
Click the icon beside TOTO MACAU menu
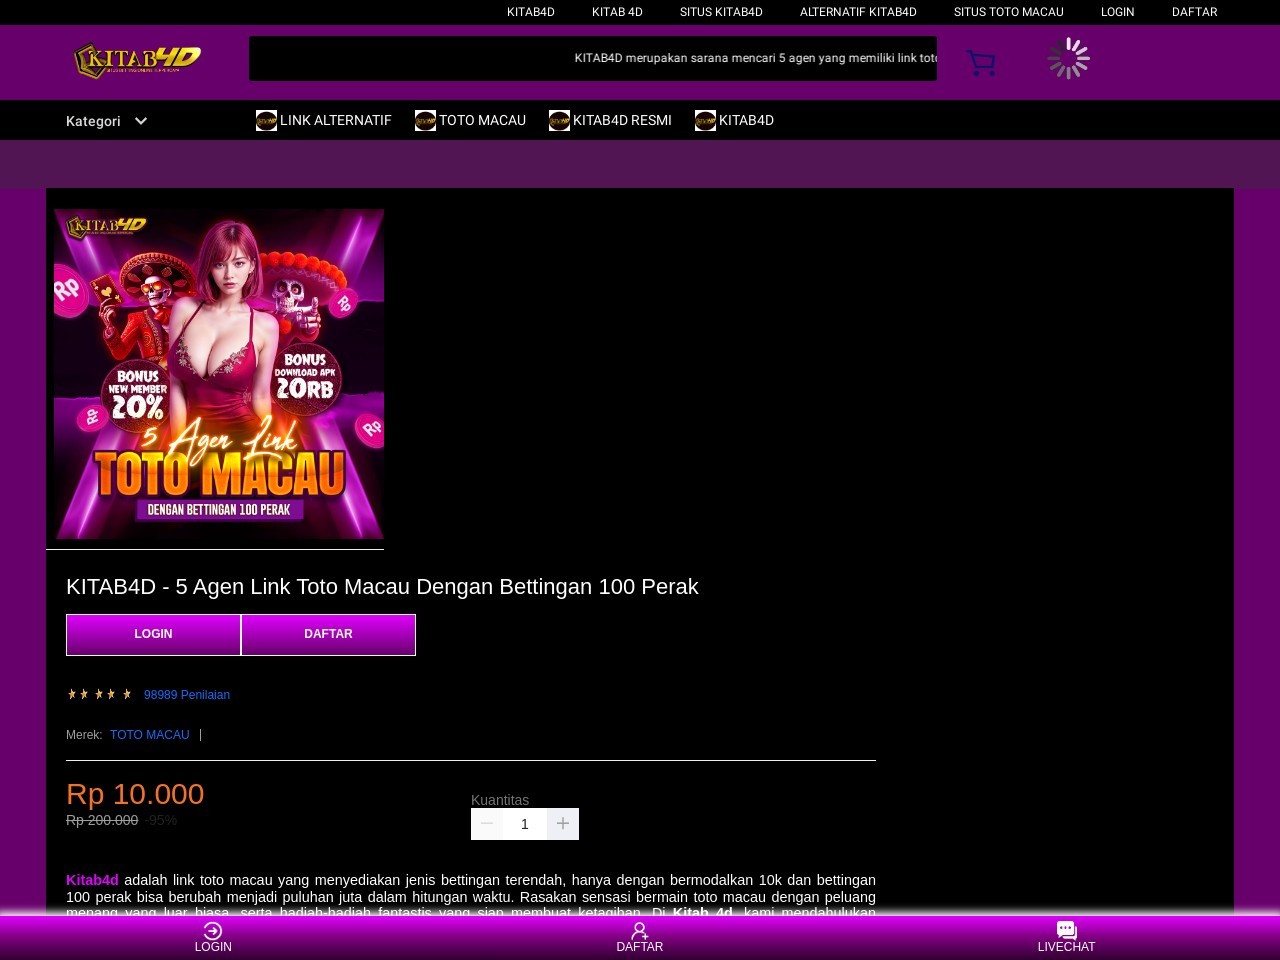(x=425, y=120)
